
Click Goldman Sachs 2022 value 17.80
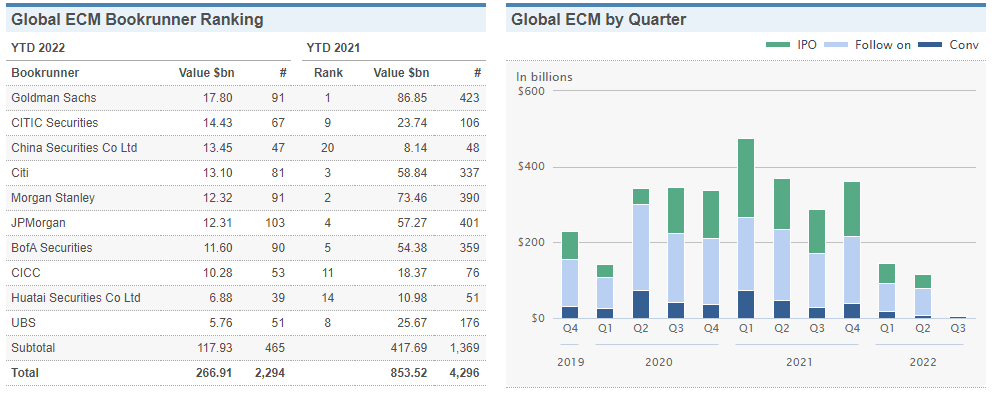219,98
